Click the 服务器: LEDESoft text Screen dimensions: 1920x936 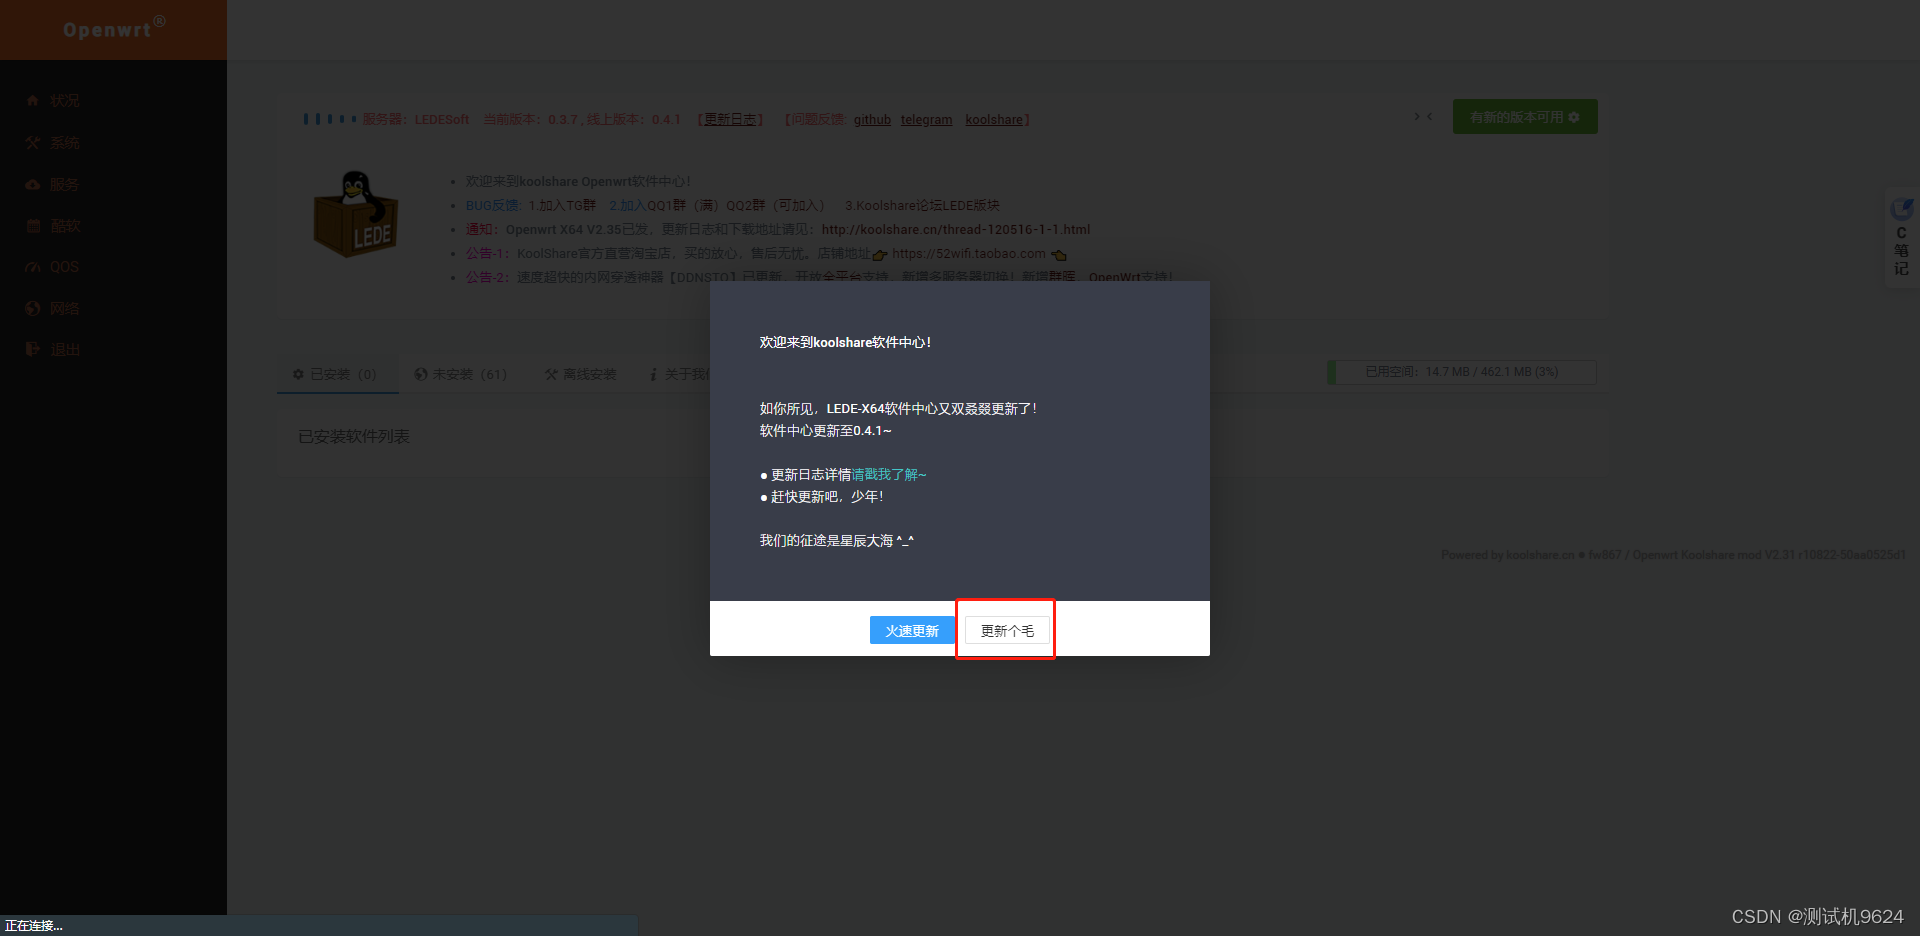416,120
